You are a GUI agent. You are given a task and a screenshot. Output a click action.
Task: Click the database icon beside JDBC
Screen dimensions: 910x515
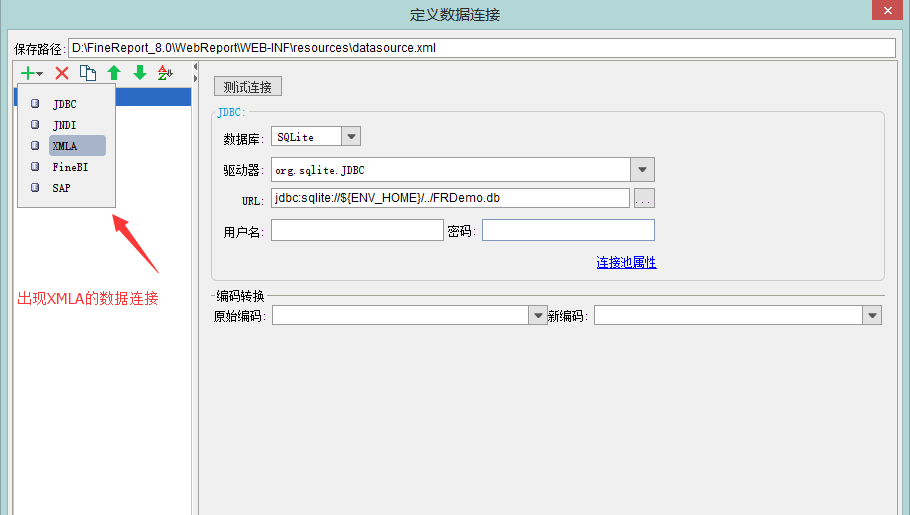(35, 104)
